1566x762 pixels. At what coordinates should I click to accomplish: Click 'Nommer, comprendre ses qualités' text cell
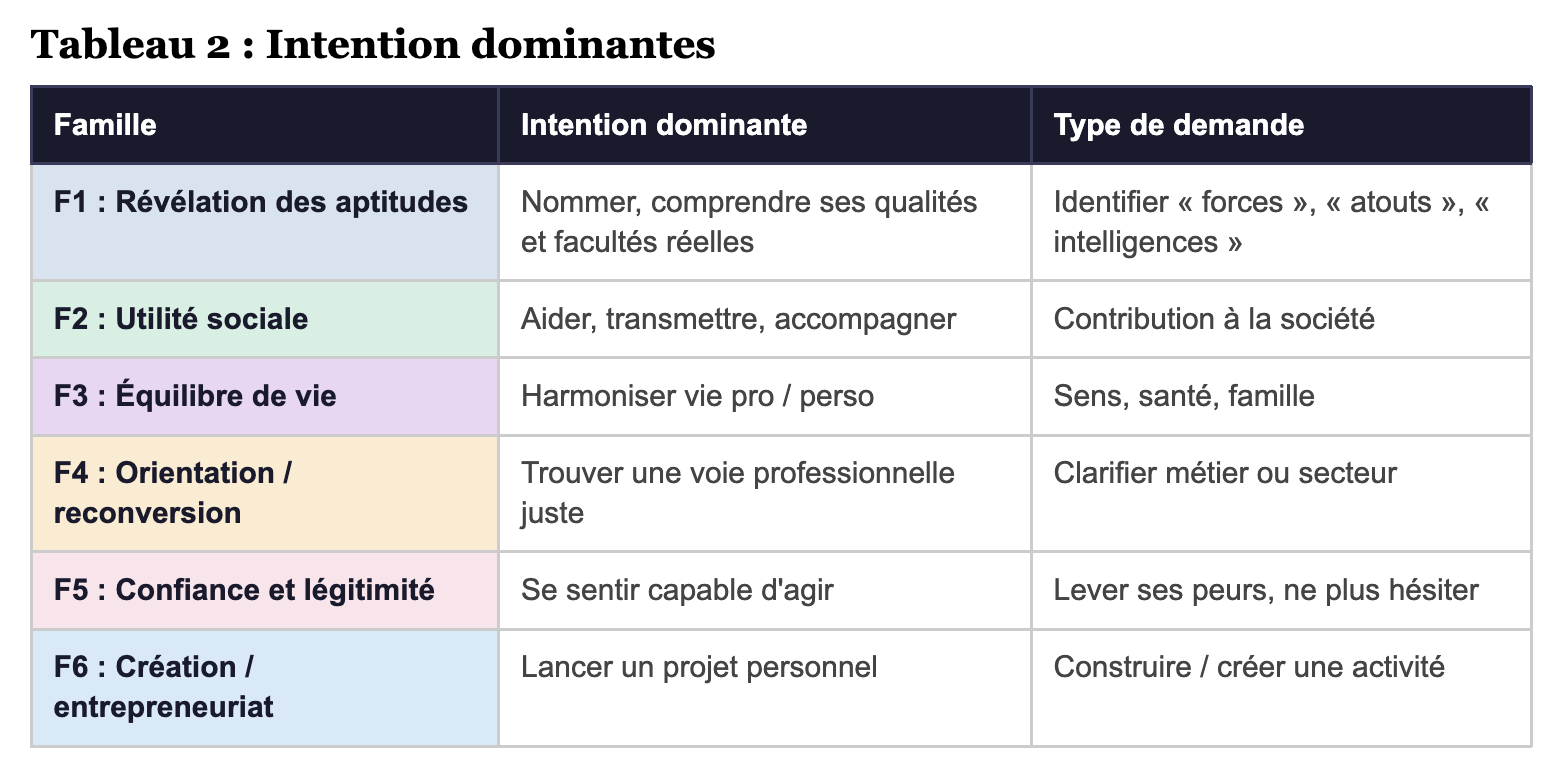tap(749, 222)
